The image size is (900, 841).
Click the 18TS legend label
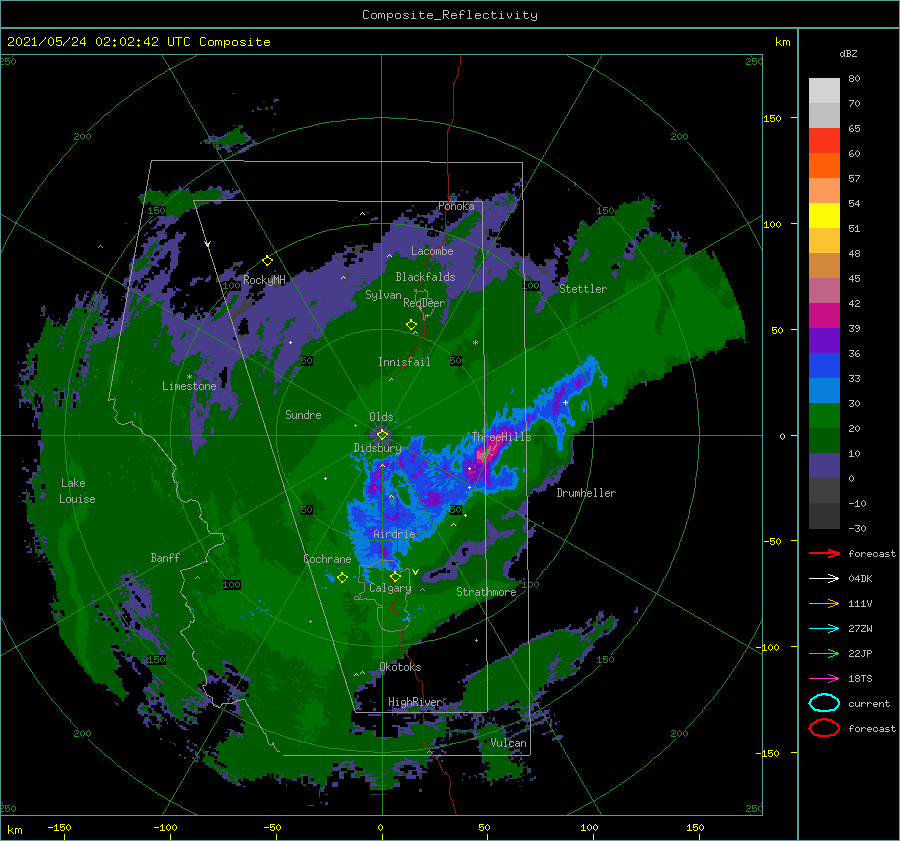[860, 679]
